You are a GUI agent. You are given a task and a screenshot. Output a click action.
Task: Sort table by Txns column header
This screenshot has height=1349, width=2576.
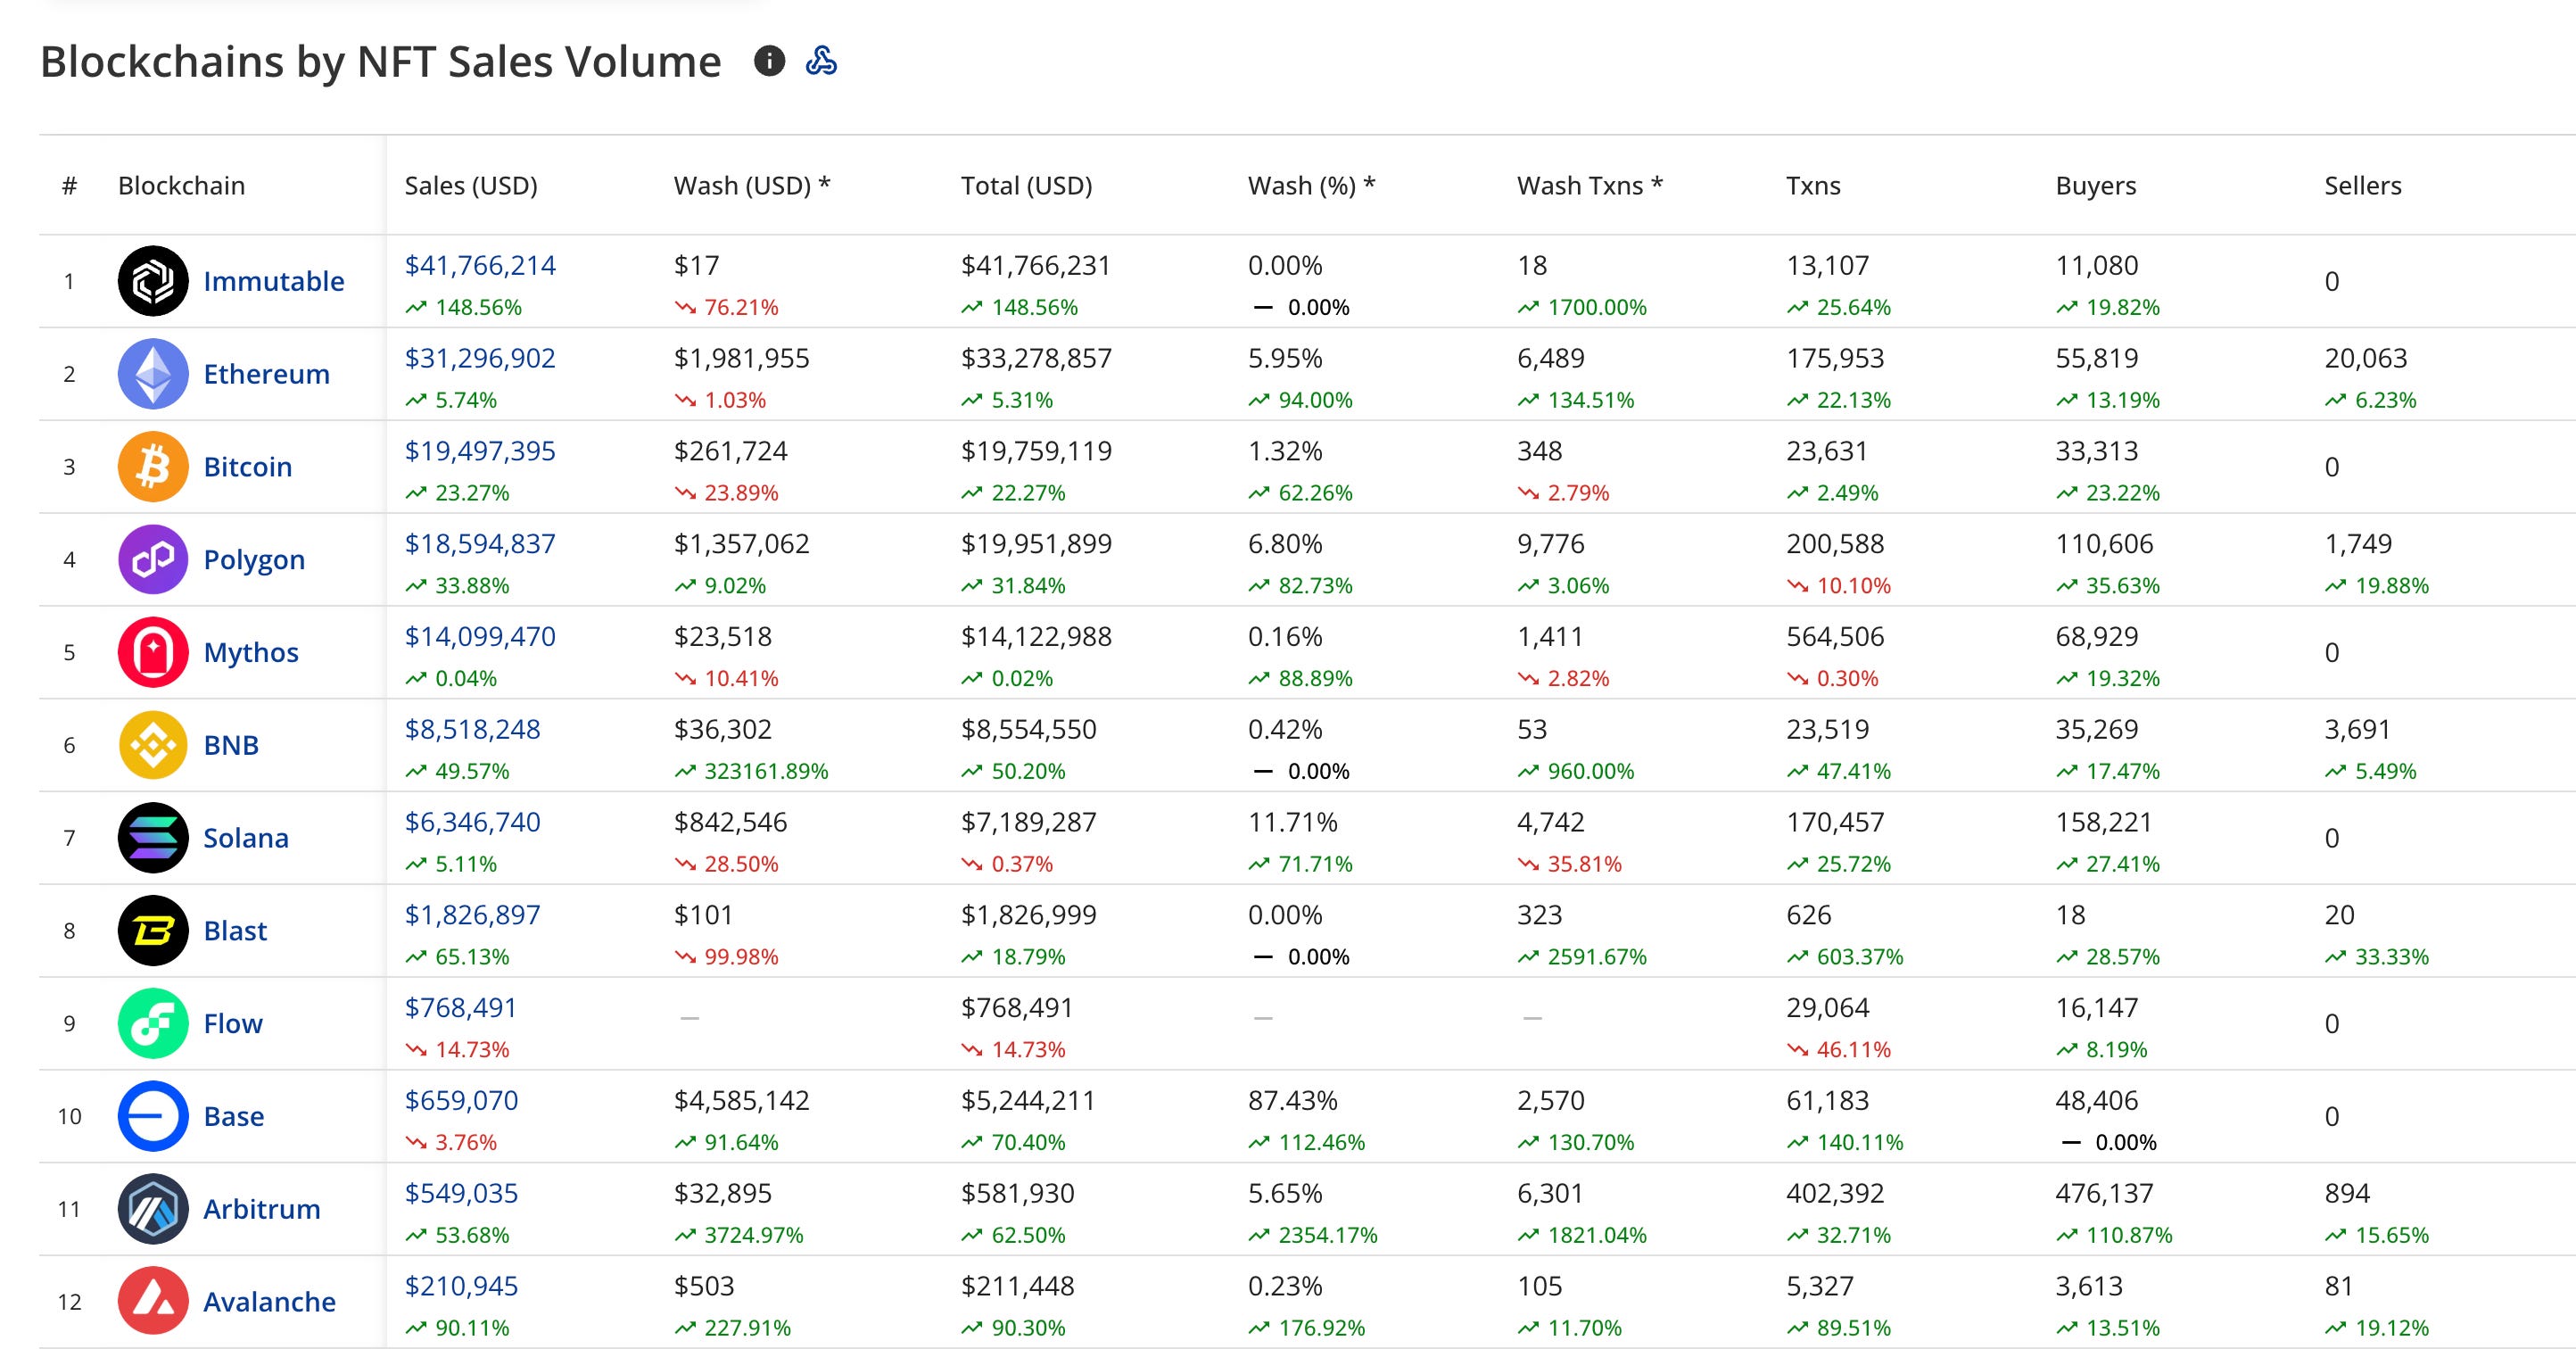(x=1813, y=186)
